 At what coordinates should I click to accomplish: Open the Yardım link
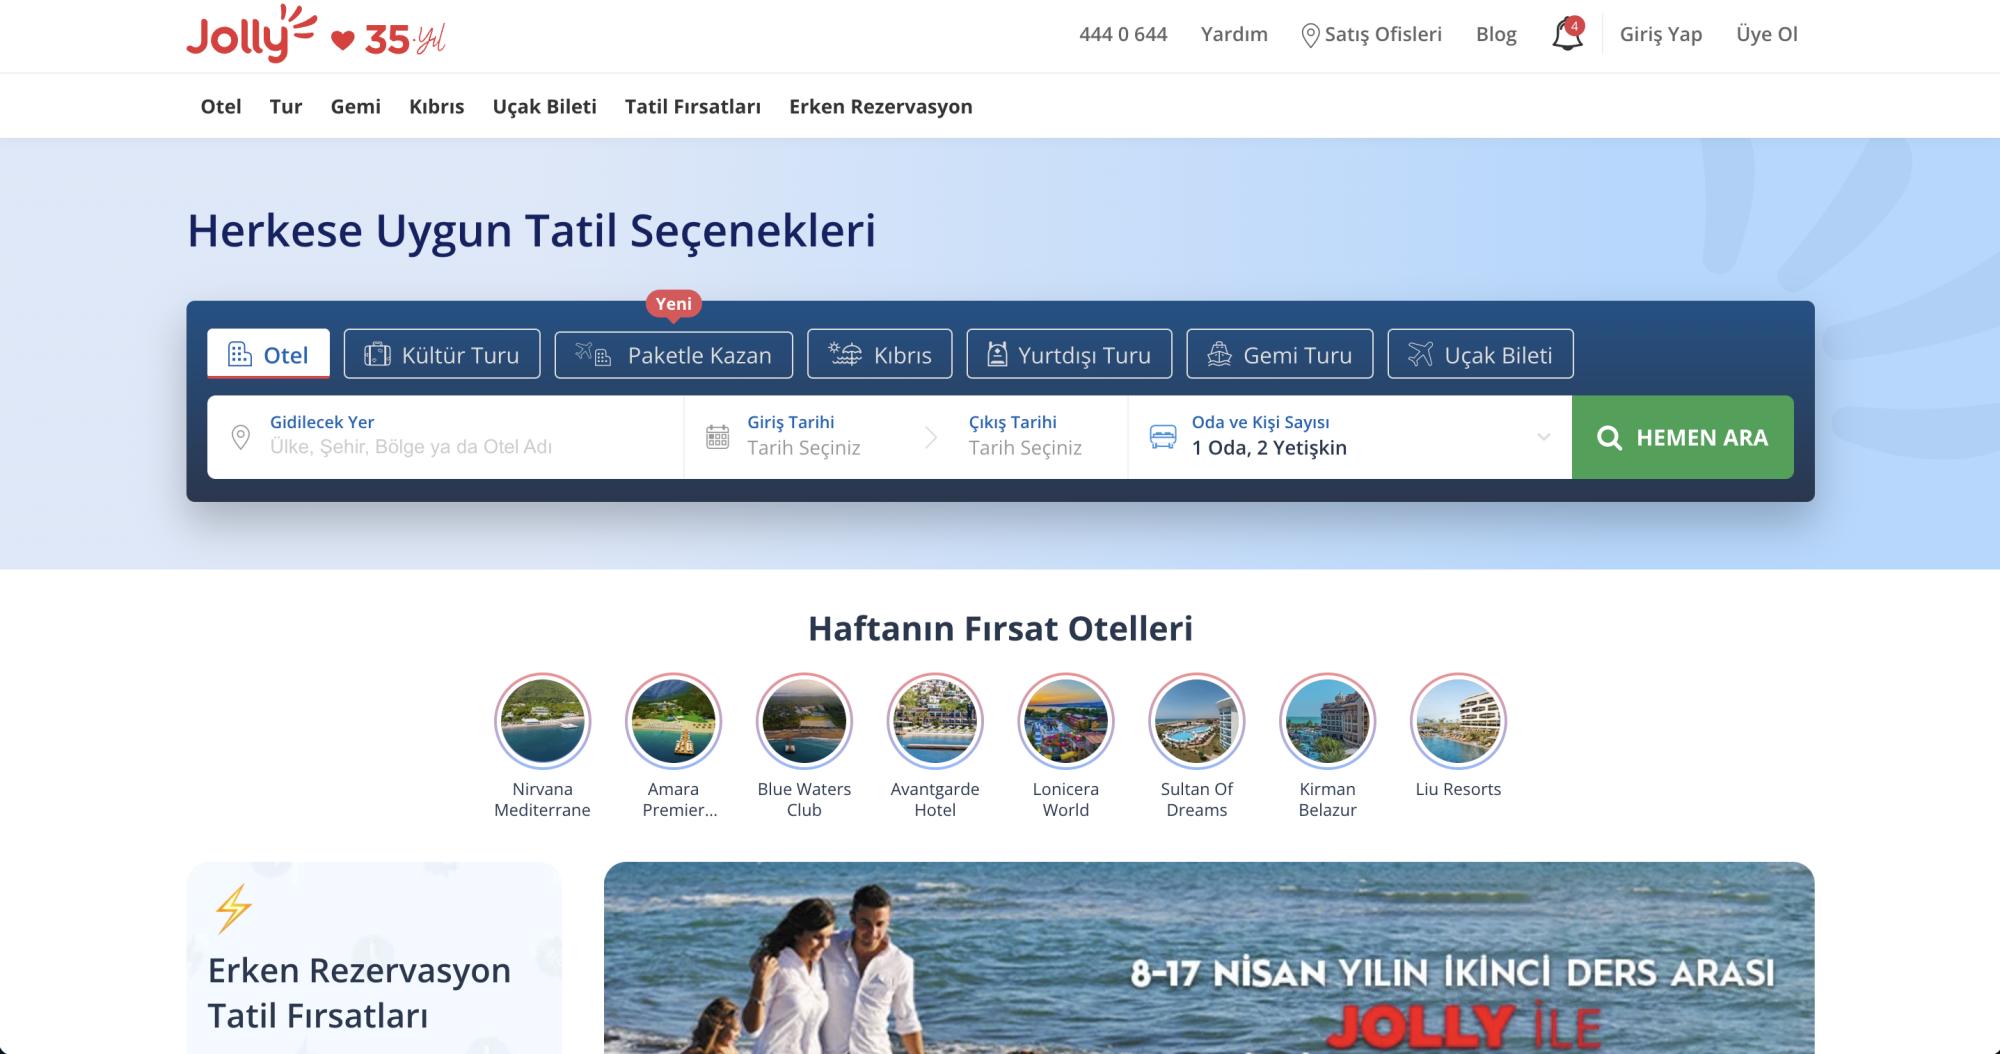(1234, 34)
